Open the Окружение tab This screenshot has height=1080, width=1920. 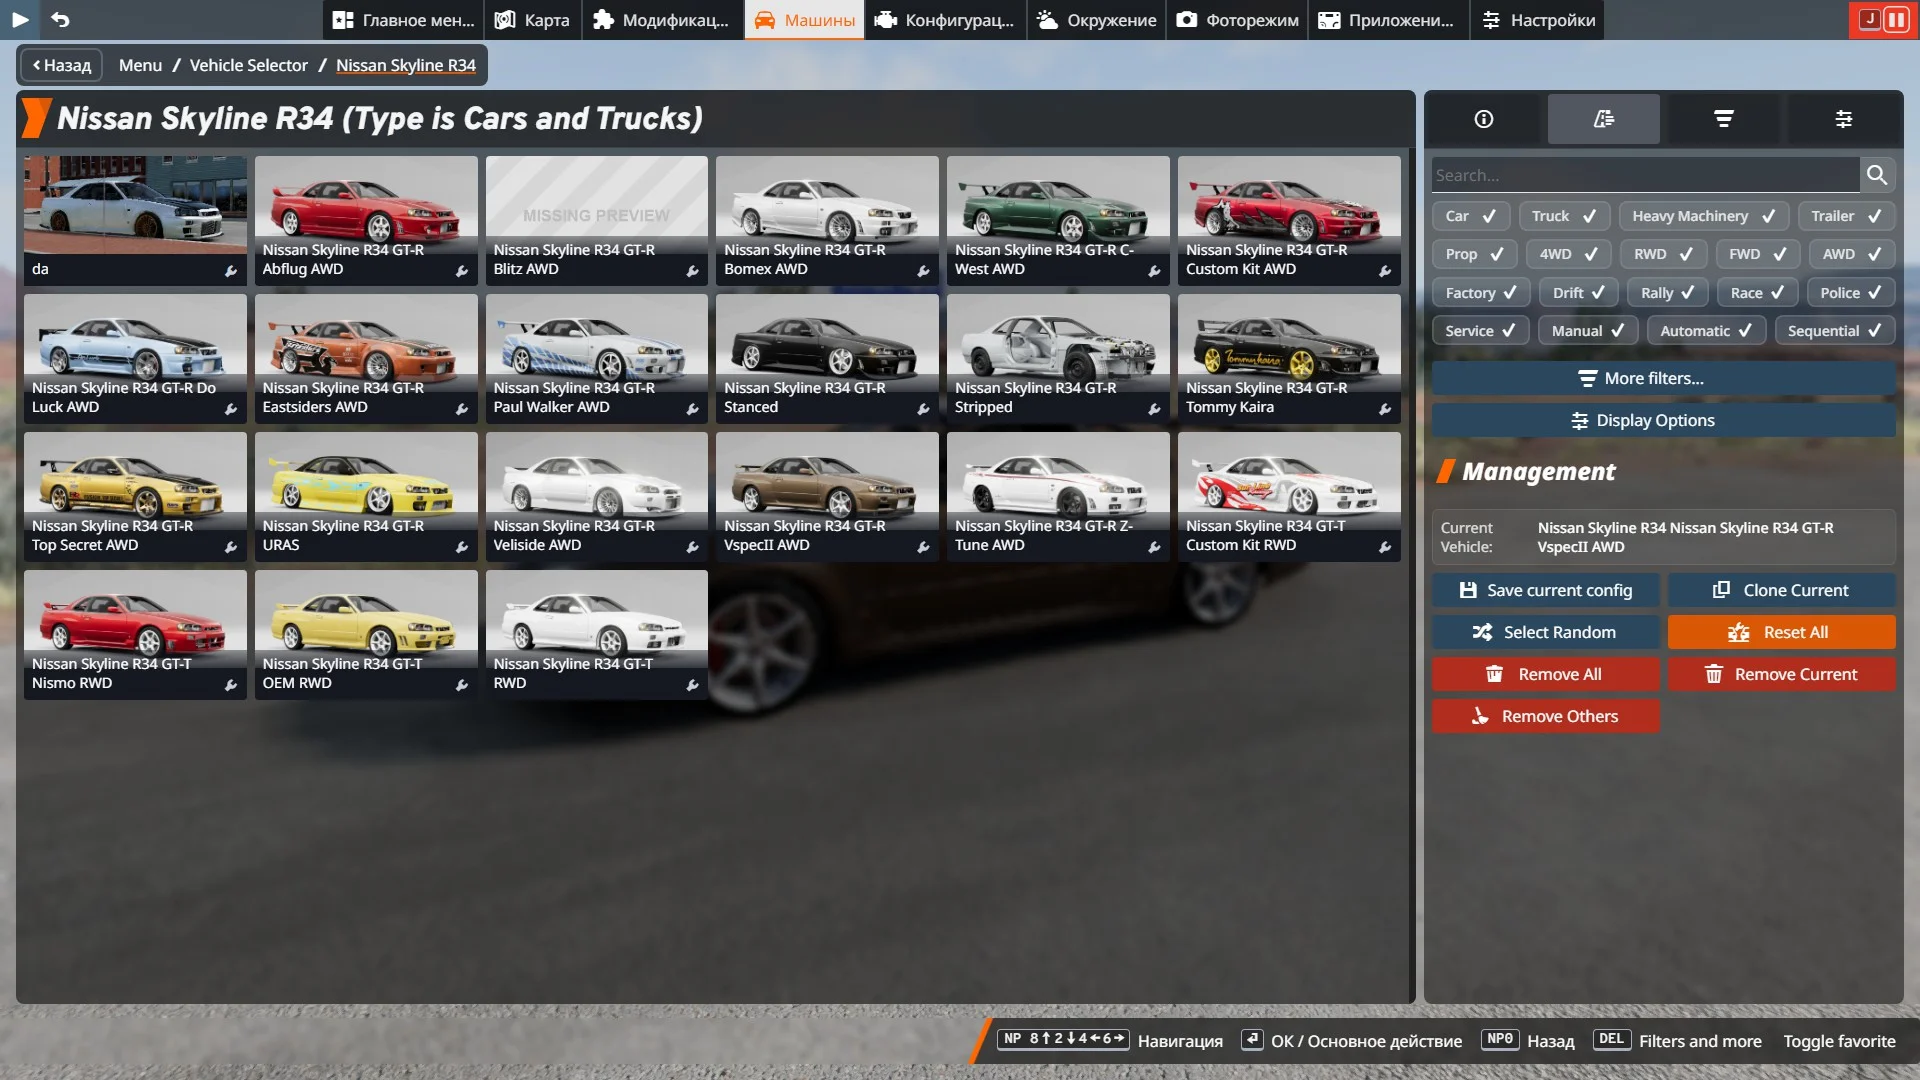tap(1096, 20)
